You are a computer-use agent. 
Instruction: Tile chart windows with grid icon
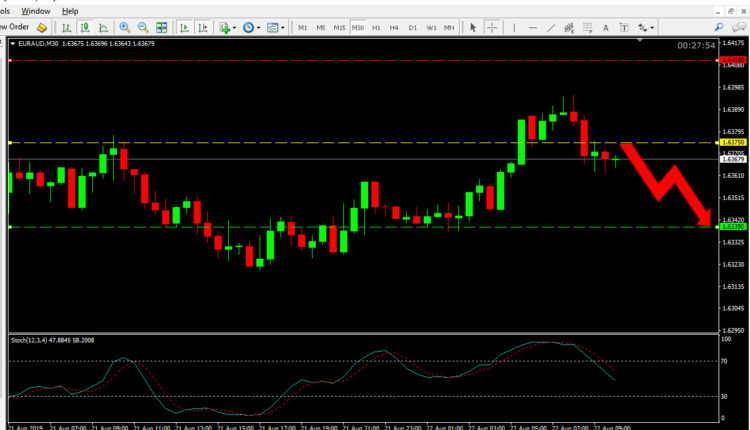click(x=162, y=28)
